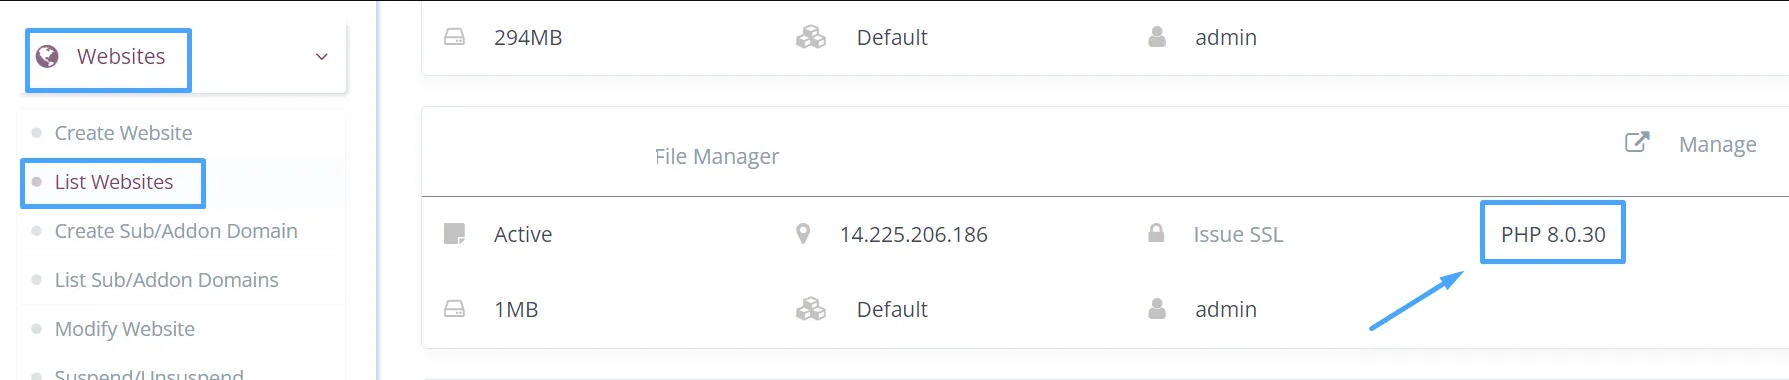Image resolution: width=1789 pixels, height=380 pixels.
Task: Click the disk icon beside 1MB
Action: [454, 309]
